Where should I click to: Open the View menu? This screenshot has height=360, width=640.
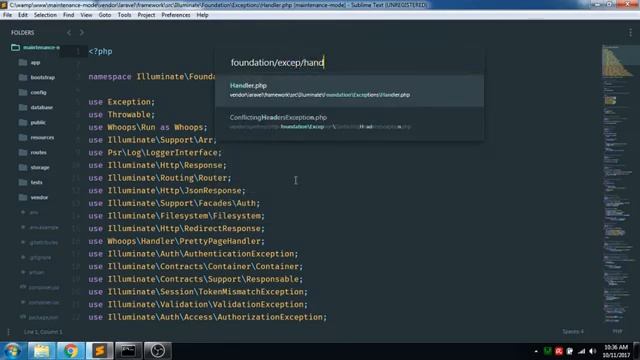click(86, 15)
